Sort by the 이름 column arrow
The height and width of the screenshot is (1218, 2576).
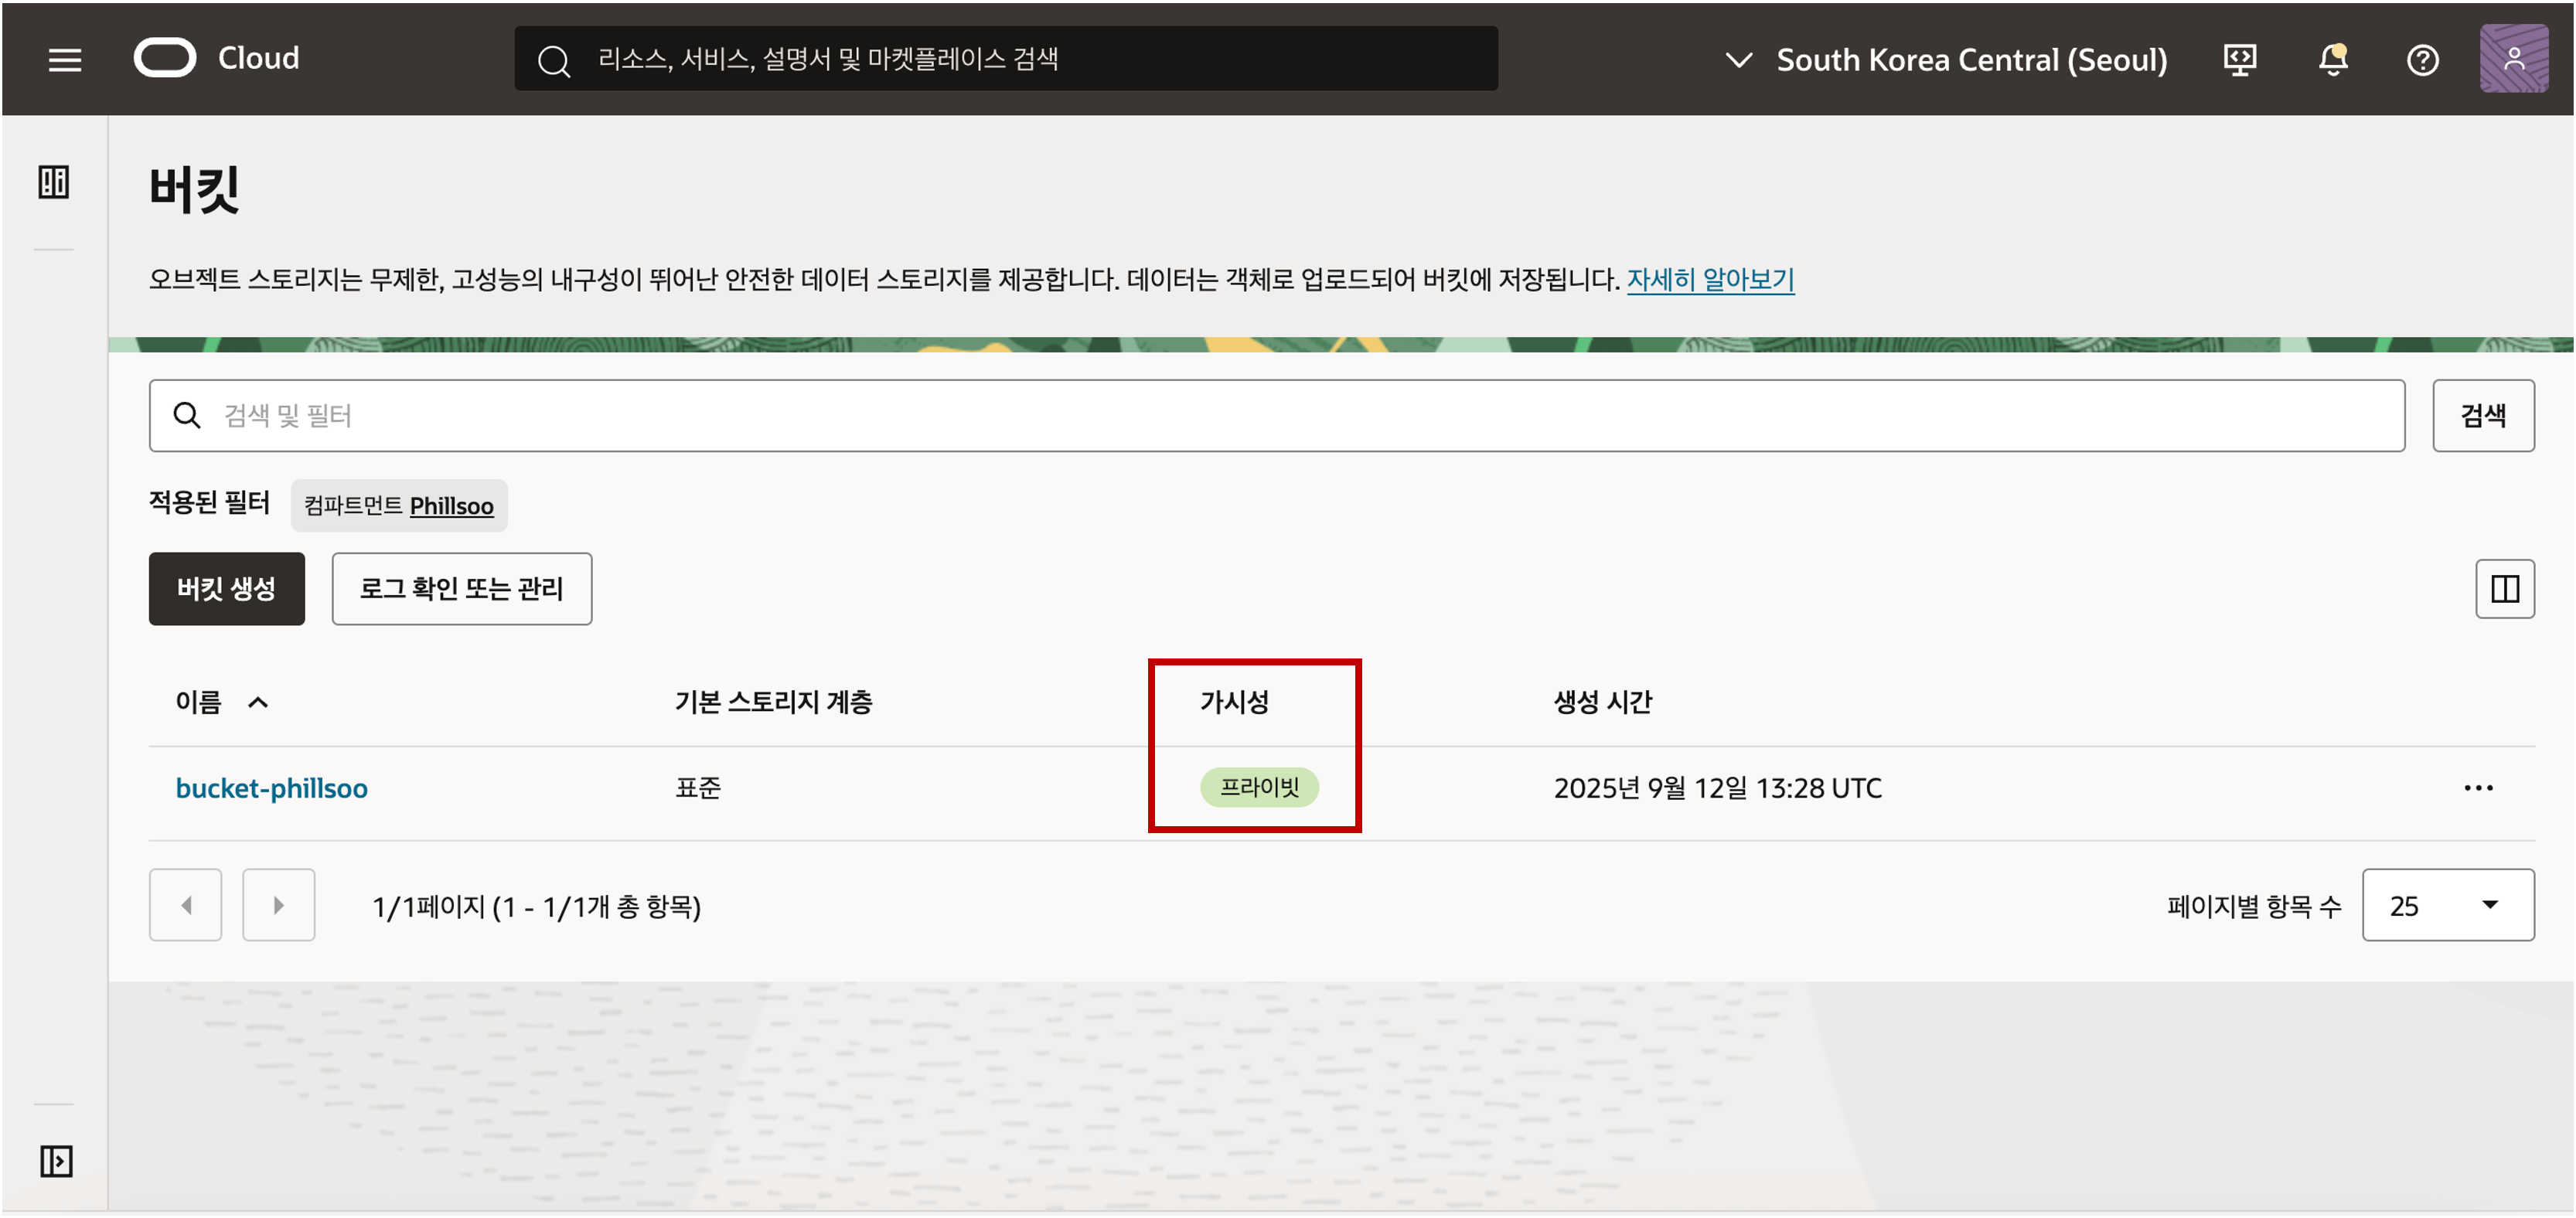(x=258, y=702)
